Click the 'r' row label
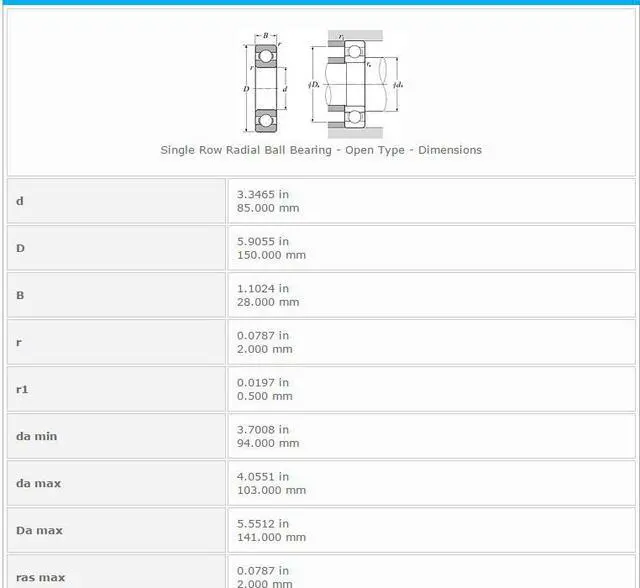Viewport: 640px width, 588px height. point(19,342)
